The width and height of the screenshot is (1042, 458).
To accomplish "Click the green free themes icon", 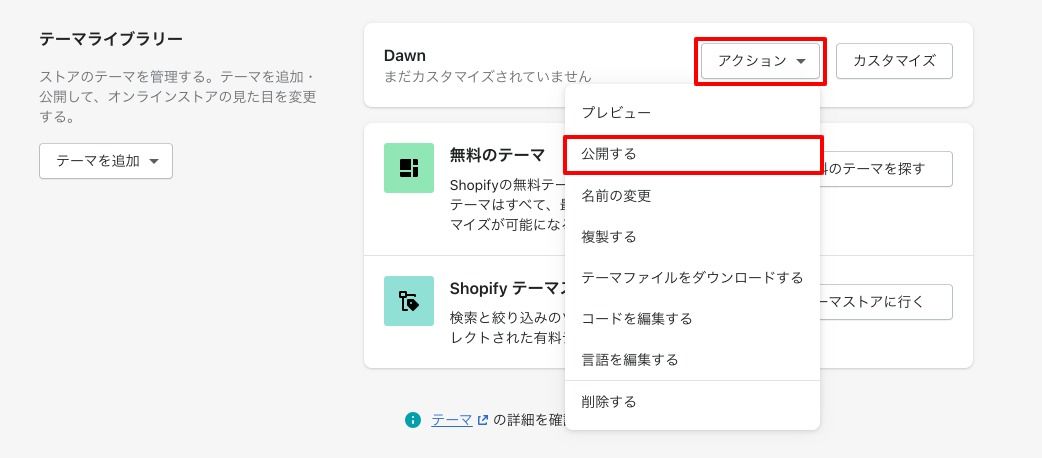I will (x=408, y=167).
